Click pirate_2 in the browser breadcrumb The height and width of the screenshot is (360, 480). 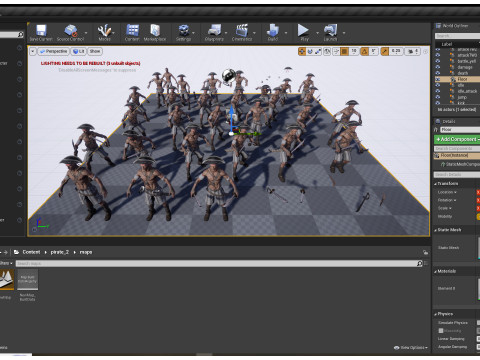[x=60, y=252]
